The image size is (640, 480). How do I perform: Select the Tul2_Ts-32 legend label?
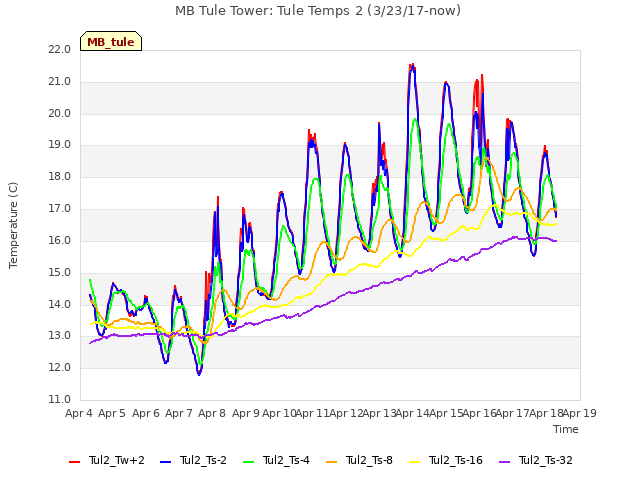pyautogui.click(x=546, y=461)
